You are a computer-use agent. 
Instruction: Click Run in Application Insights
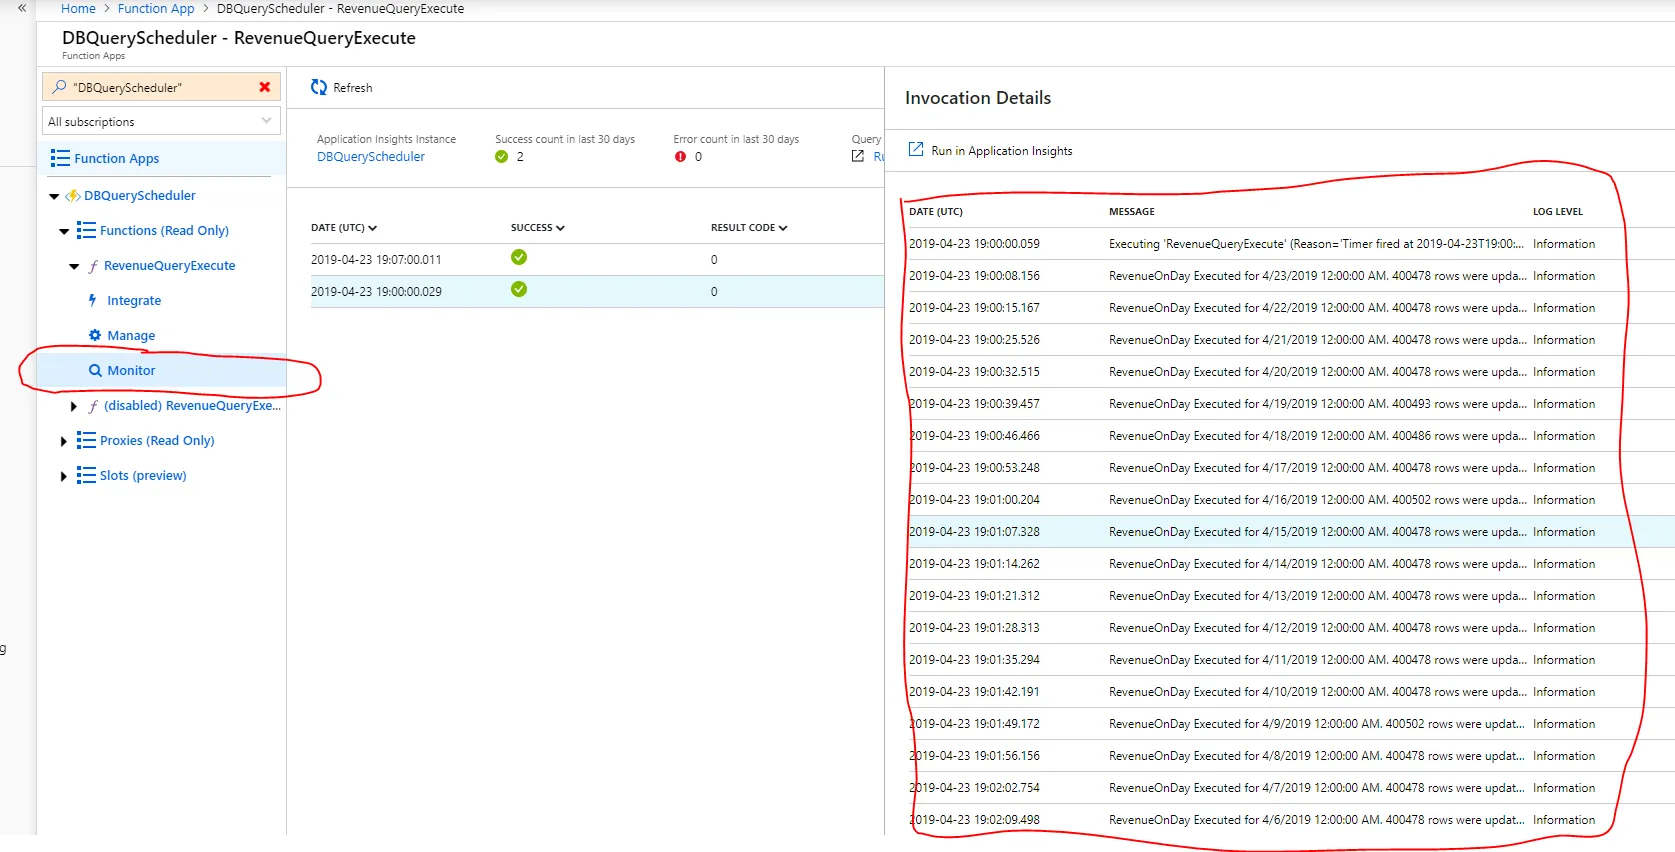tap(1002, 151)
